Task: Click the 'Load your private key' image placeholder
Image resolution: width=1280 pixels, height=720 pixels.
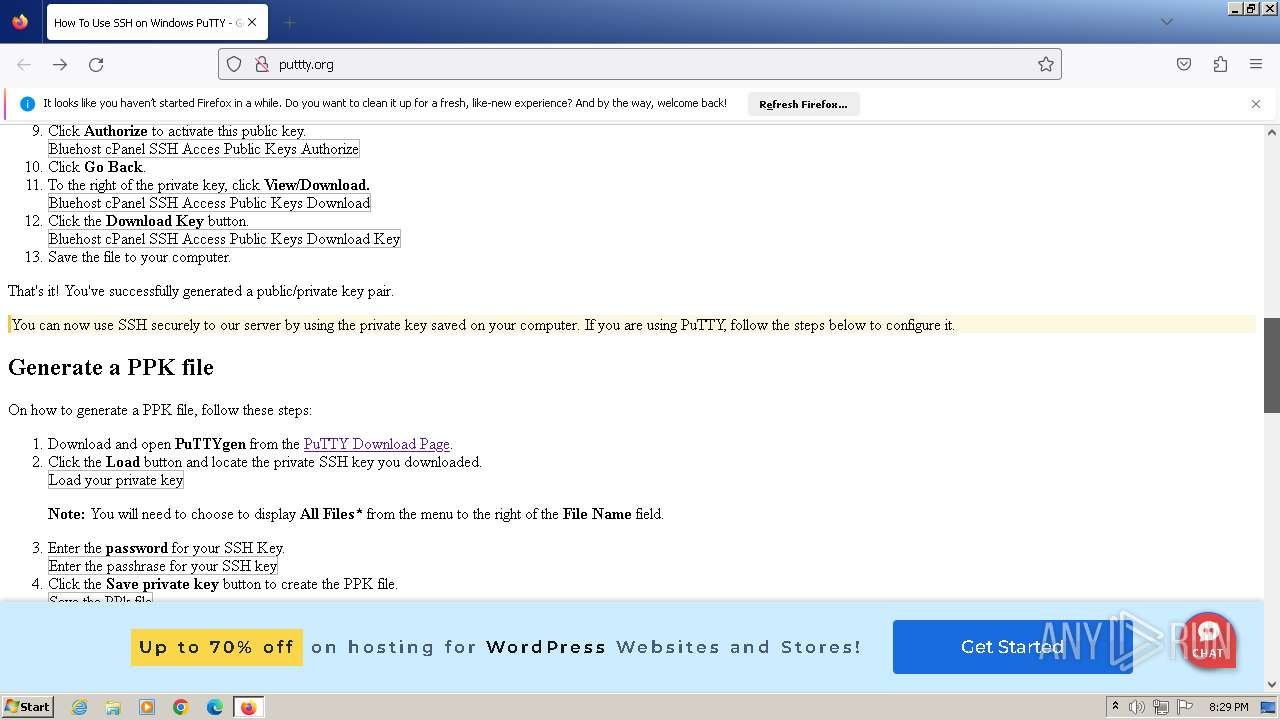Action: click(116, 480)
